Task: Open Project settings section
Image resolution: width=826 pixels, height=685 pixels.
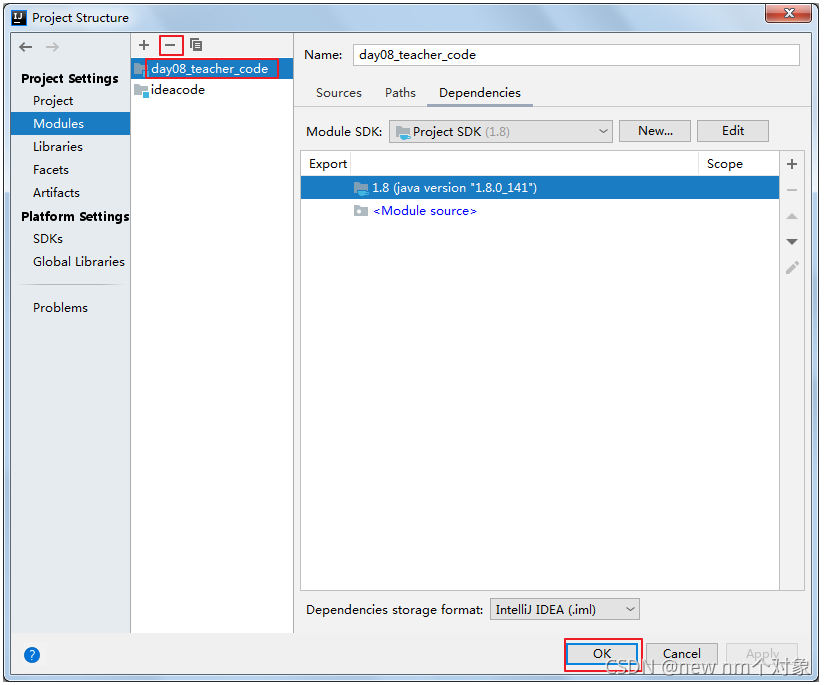Action: (x=53, y=101)
